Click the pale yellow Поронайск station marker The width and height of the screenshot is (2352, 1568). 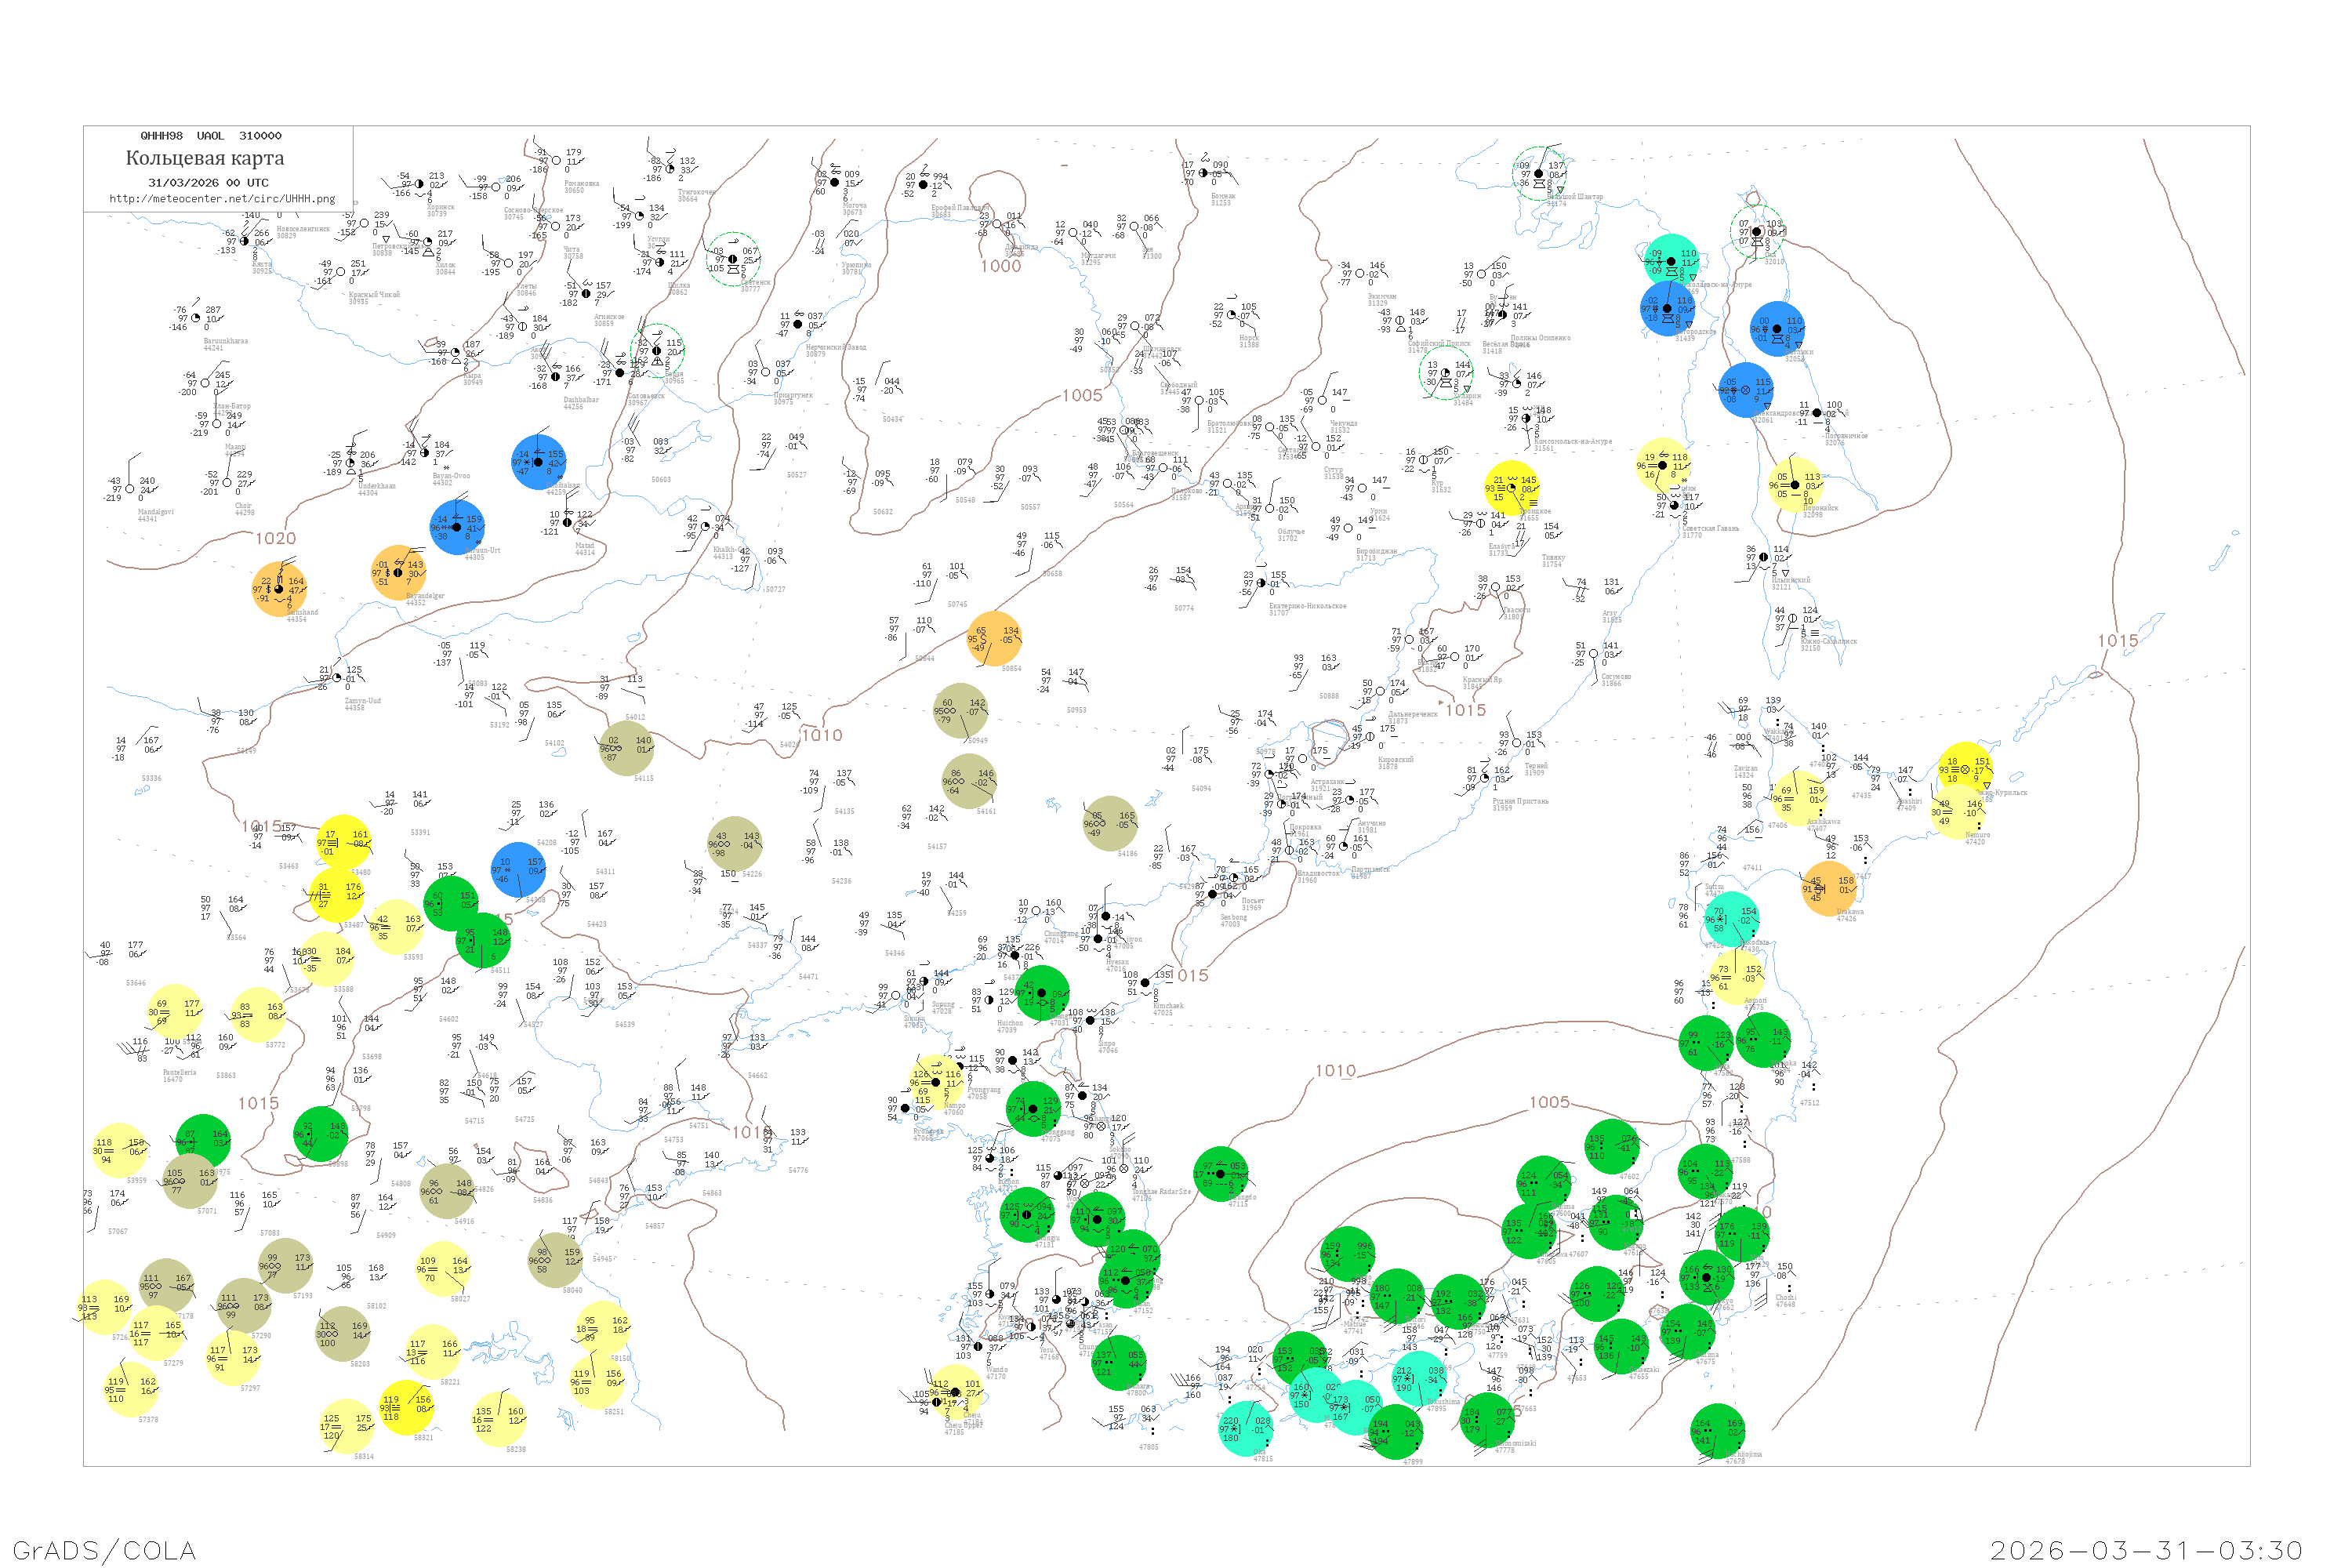(x=1795, y=485)
